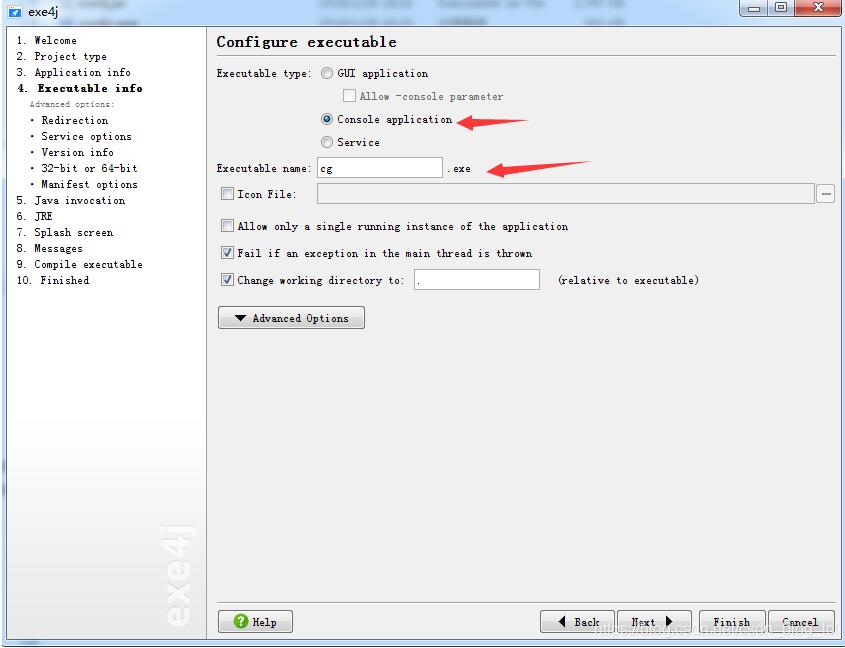Viewport: 845px width, 648px height.
Task: Click the Back button
Action: 577,622
